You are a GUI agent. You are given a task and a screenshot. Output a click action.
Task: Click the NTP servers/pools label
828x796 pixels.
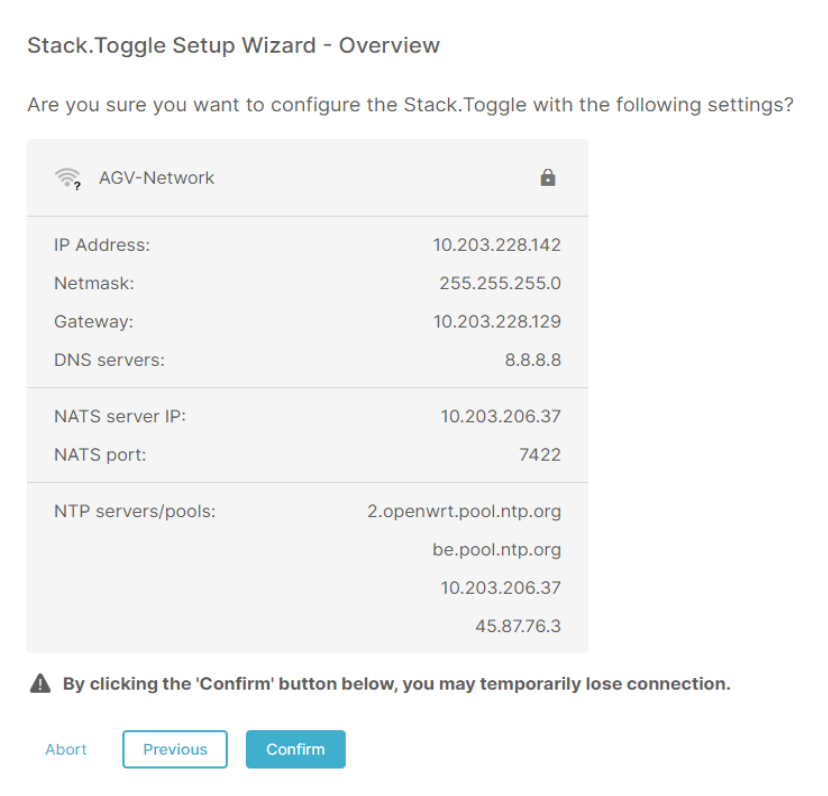[x=135, y=512]
